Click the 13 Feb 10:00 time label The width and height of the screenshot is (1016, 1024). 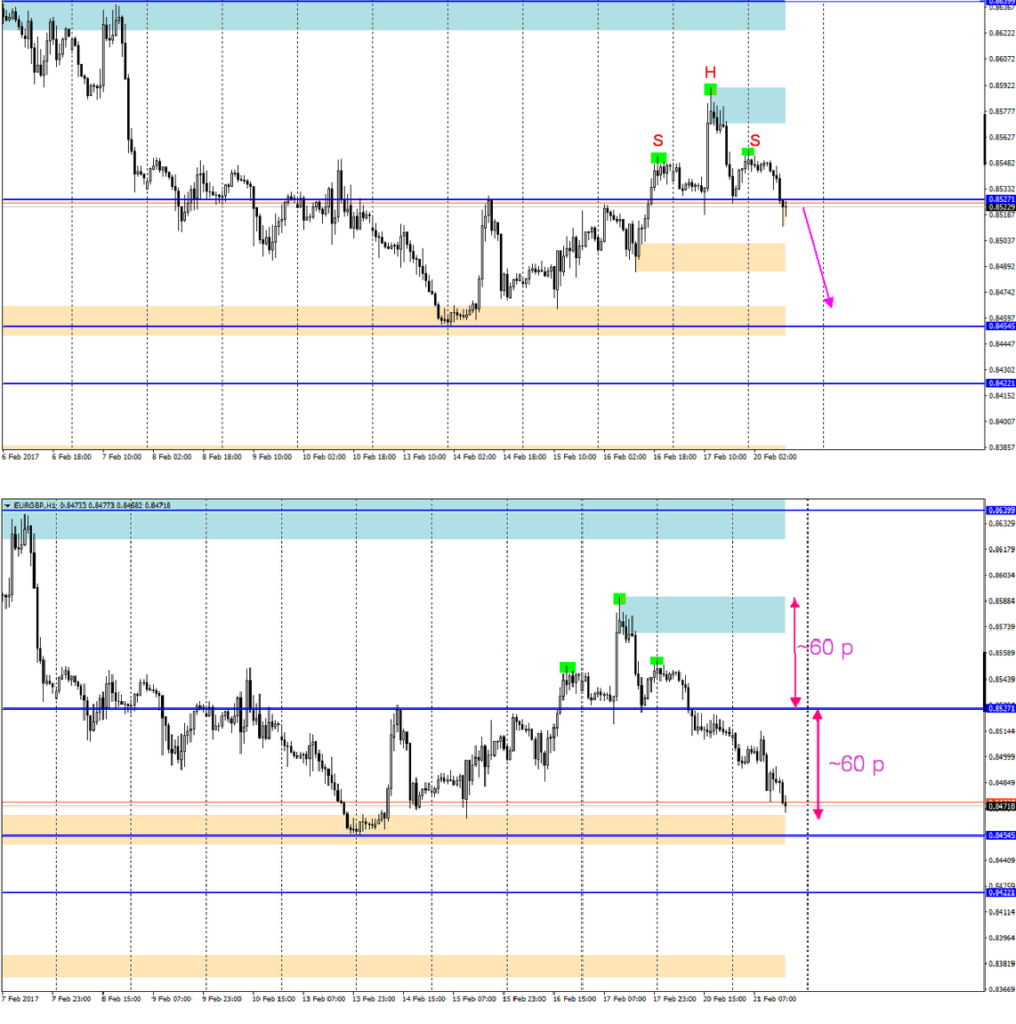pyautogui.click(x=424, y=456)
